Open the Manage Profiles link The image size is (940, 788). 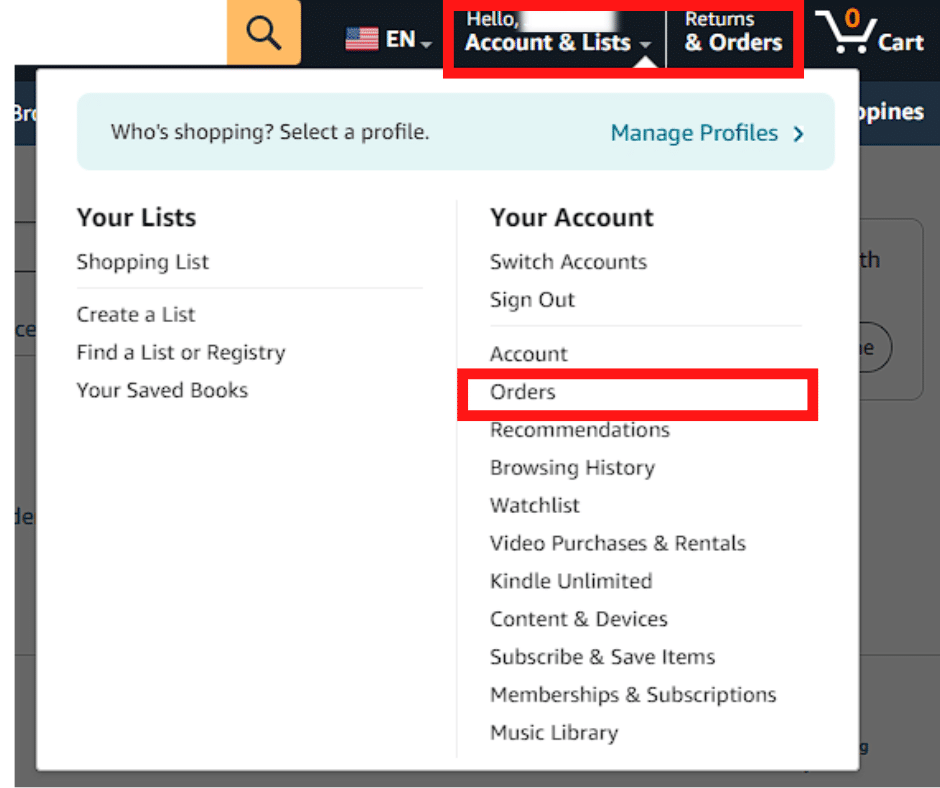(x=694, y=133)
